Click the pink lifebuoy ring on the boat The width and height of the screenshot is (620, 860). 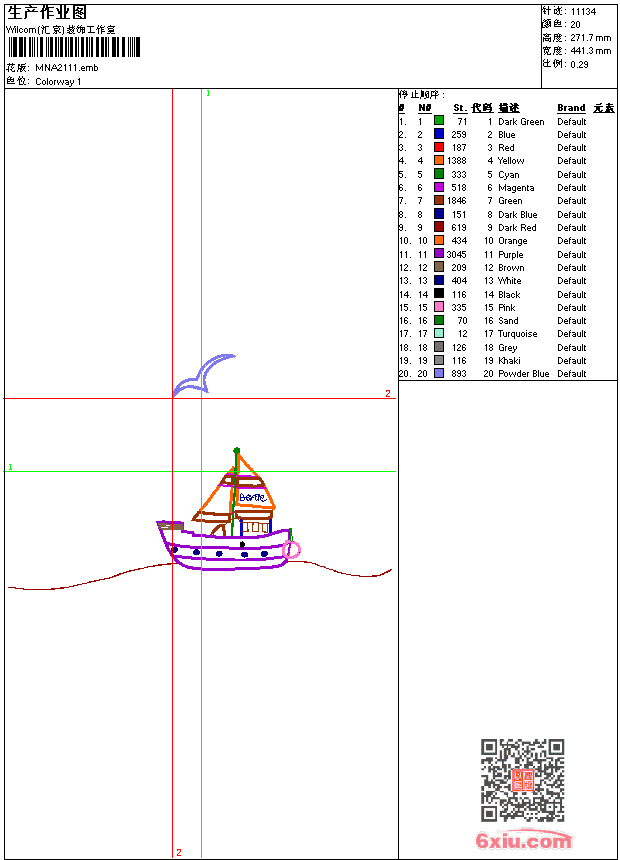(291, 550)
